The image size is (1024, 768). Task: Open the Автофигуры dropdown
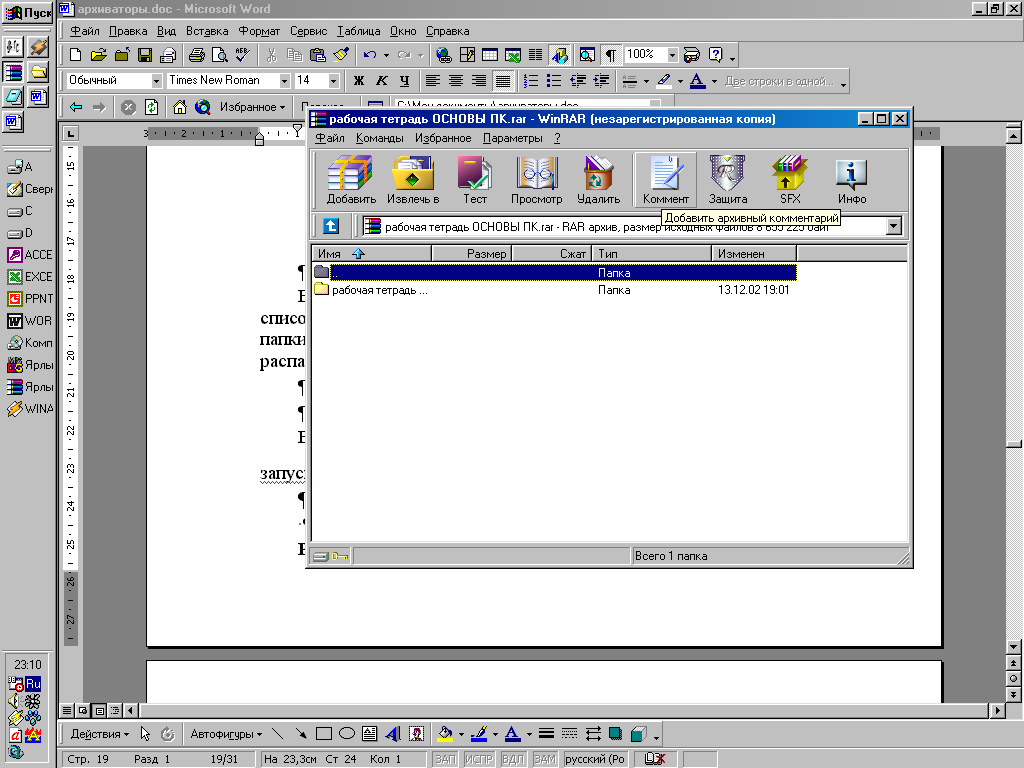point(226,734)
